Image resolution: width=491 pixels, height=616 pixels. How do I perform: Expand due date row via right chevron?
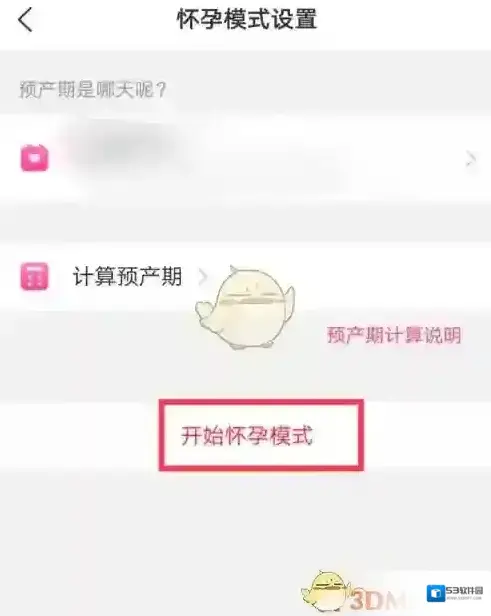[x=471, y=159]
